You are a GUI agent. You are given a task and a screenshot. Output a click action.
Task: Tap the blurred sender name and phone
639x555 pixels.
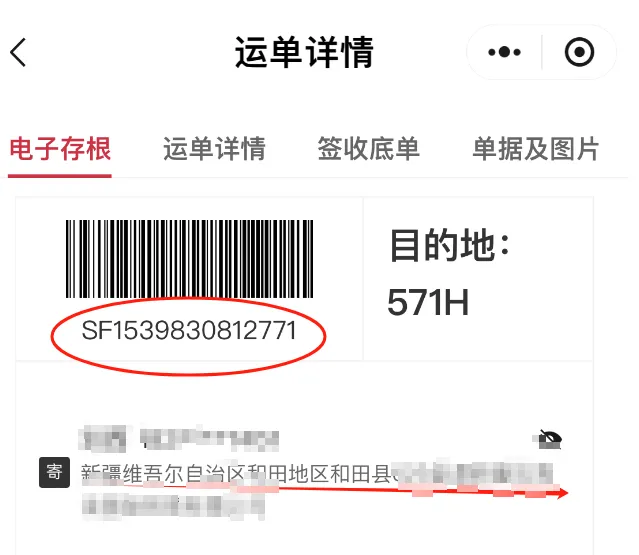[x=179, y=439]
